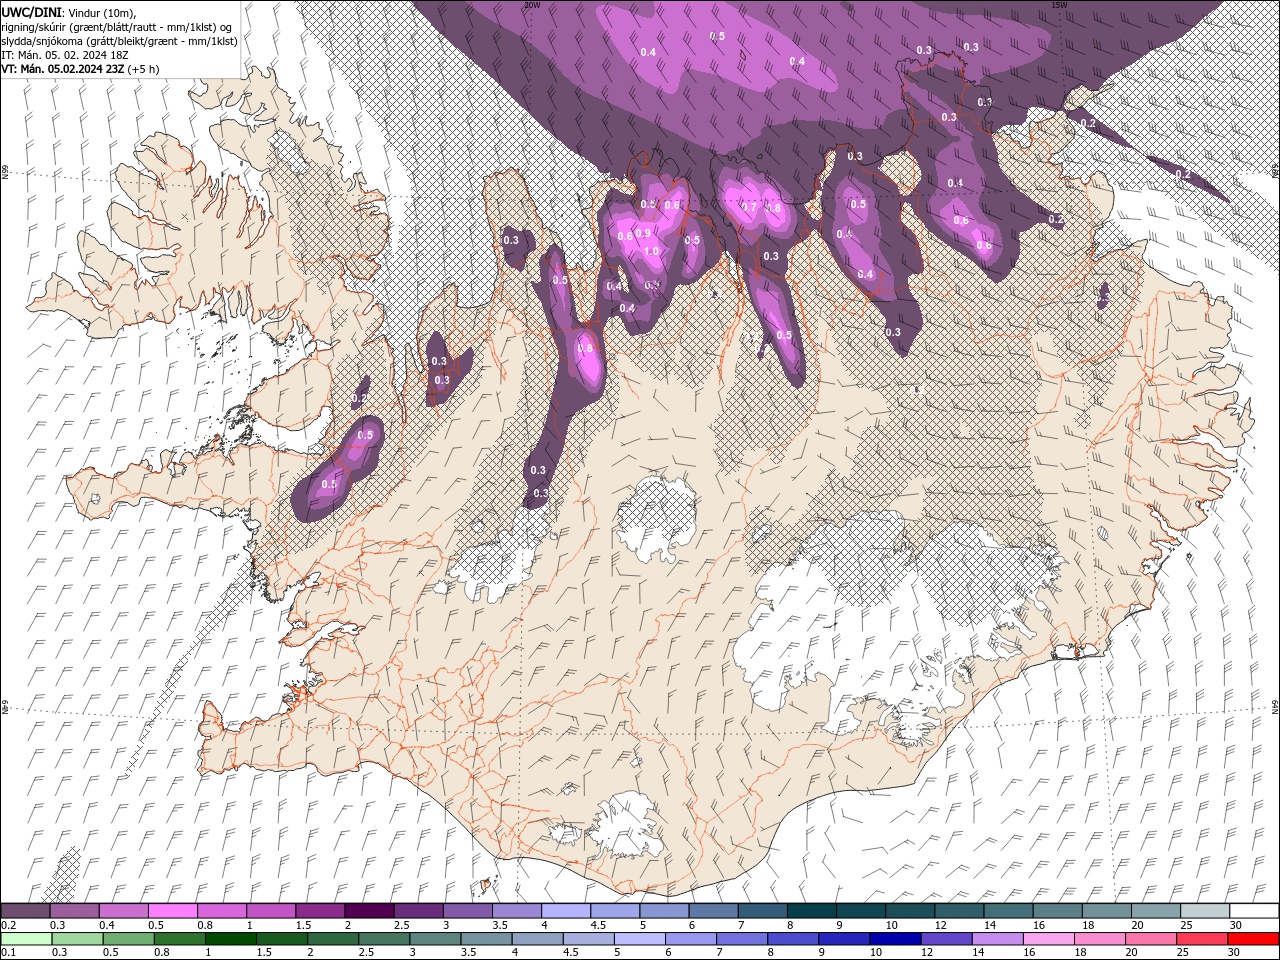Click the lavender swatch labeled 4
Viewport: 1280px width, 960px height.
pyautogui.click(x=566, y=911)
